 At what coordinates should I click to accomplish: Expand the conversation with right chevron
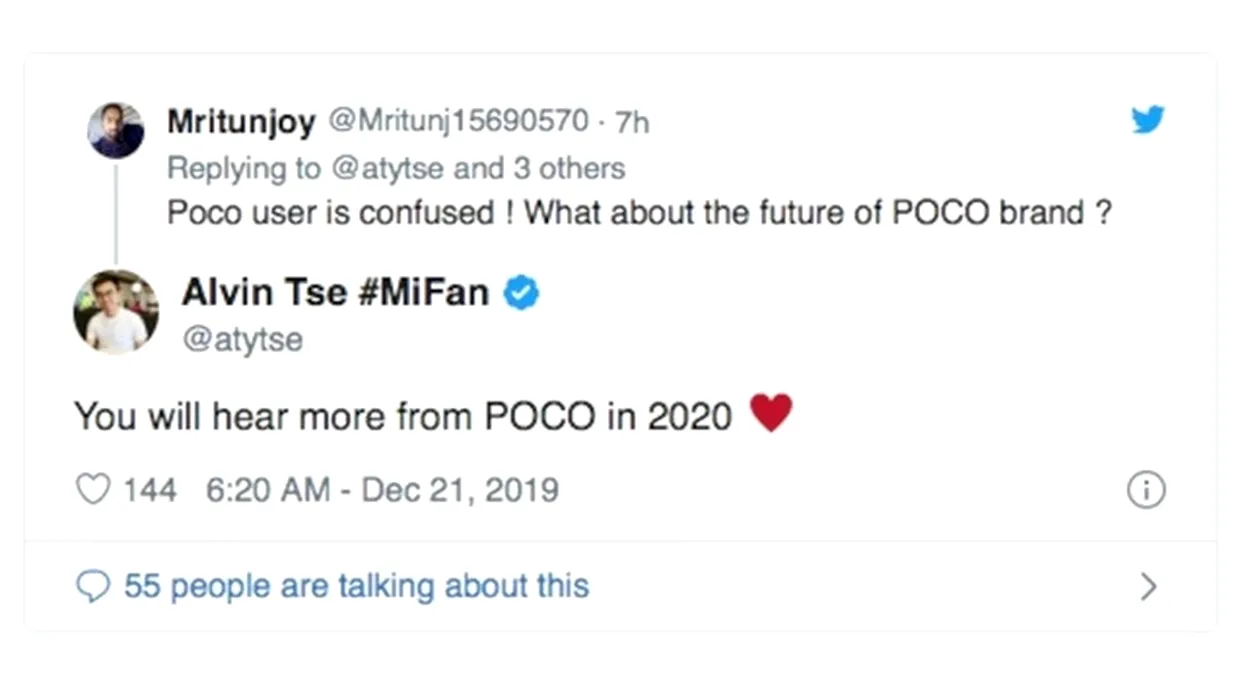pos(1148,586)
